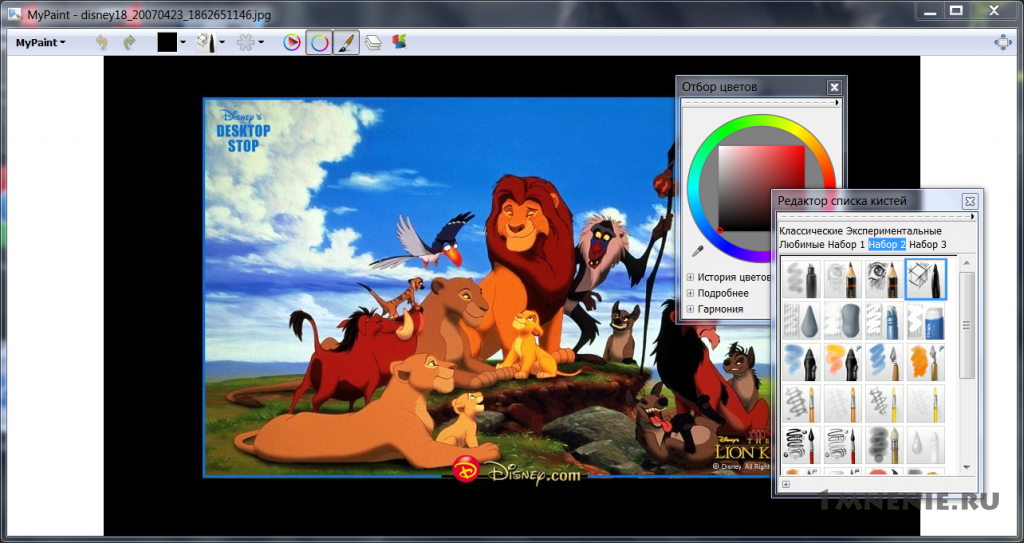Viewport: 1024px width, 543px height.
Task: Select the eye drawing pencil brush
Action: 884,280
